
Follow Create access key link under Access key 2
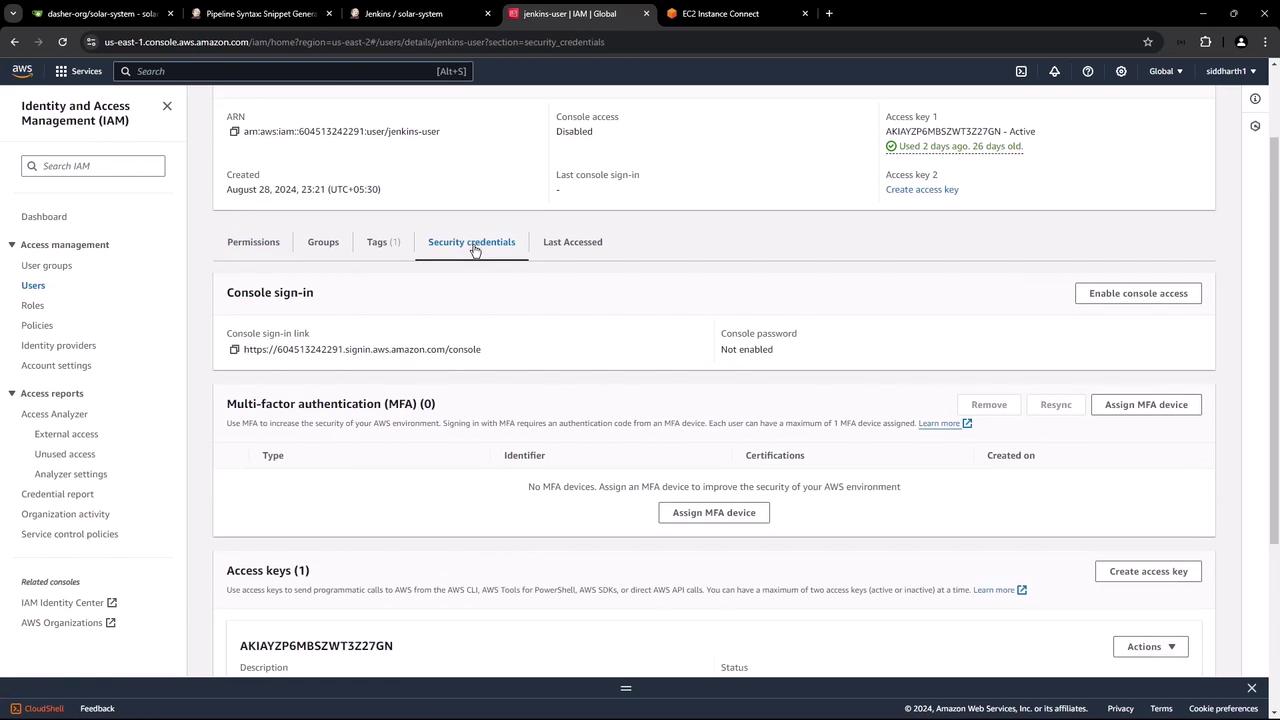(x=922, y=190)
